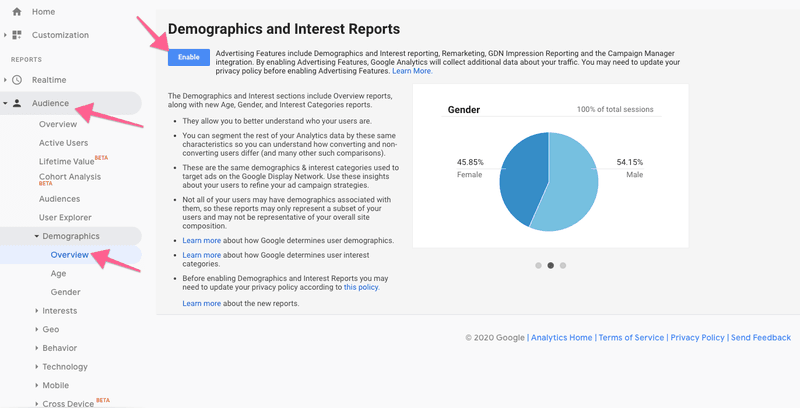Click Learn more about user interest categories
Screen dimensions: 800x408
point(202,255)
